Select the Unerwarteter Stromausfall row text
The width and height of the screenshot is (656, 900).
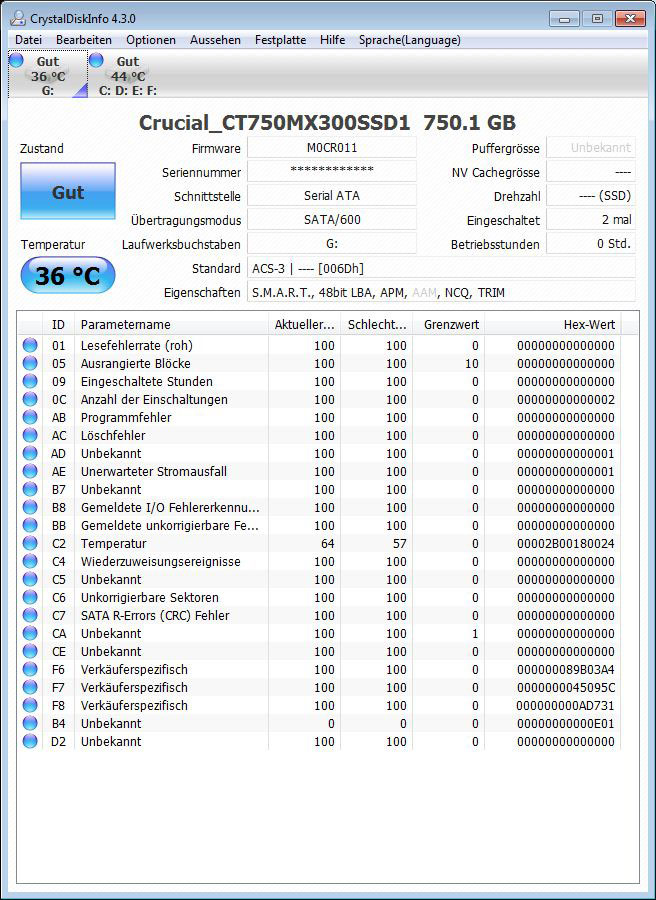coord(154,471)
